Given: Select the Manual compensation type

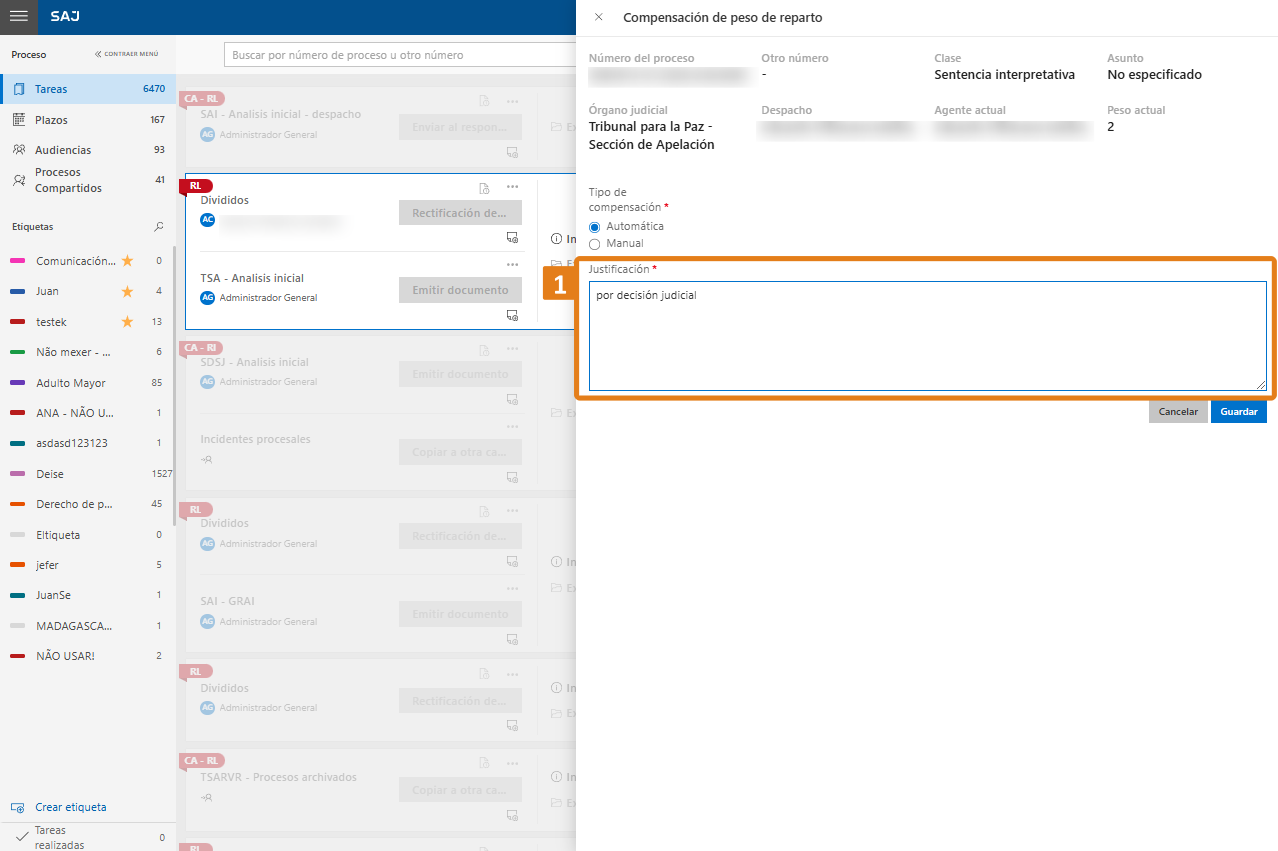Looking at the screenshot, I should click(x=595, y=244).
